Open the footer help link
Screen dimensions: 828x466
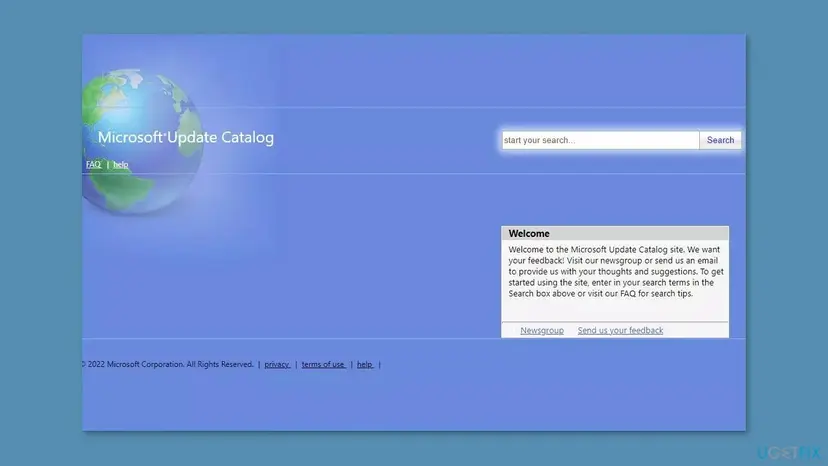pos(365,364)
